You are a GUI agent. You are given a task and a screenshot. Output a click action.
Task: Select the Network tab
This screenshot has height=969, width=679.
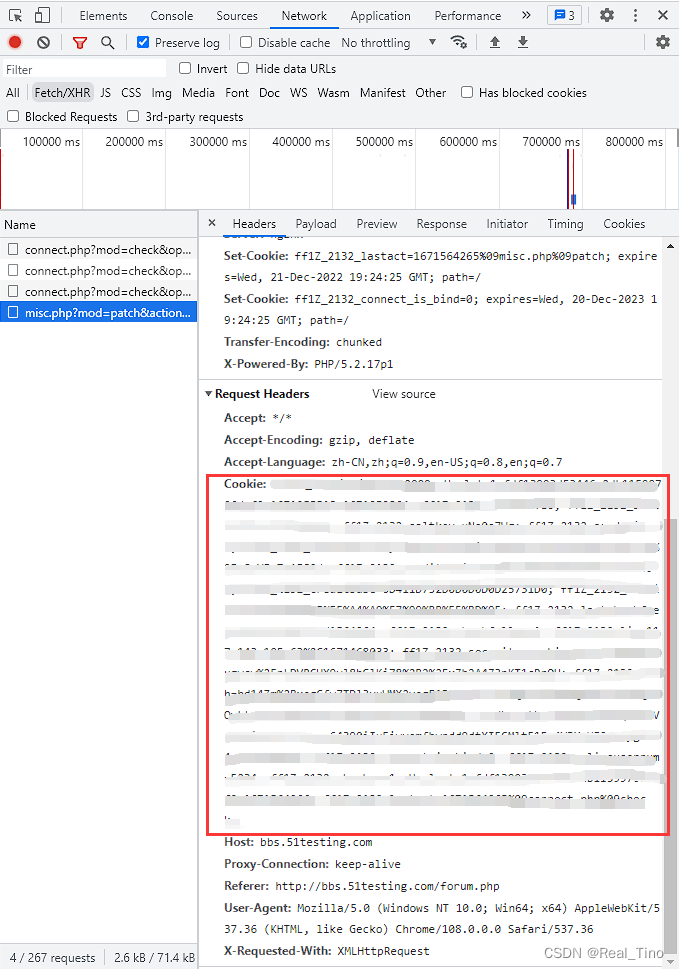304,15
